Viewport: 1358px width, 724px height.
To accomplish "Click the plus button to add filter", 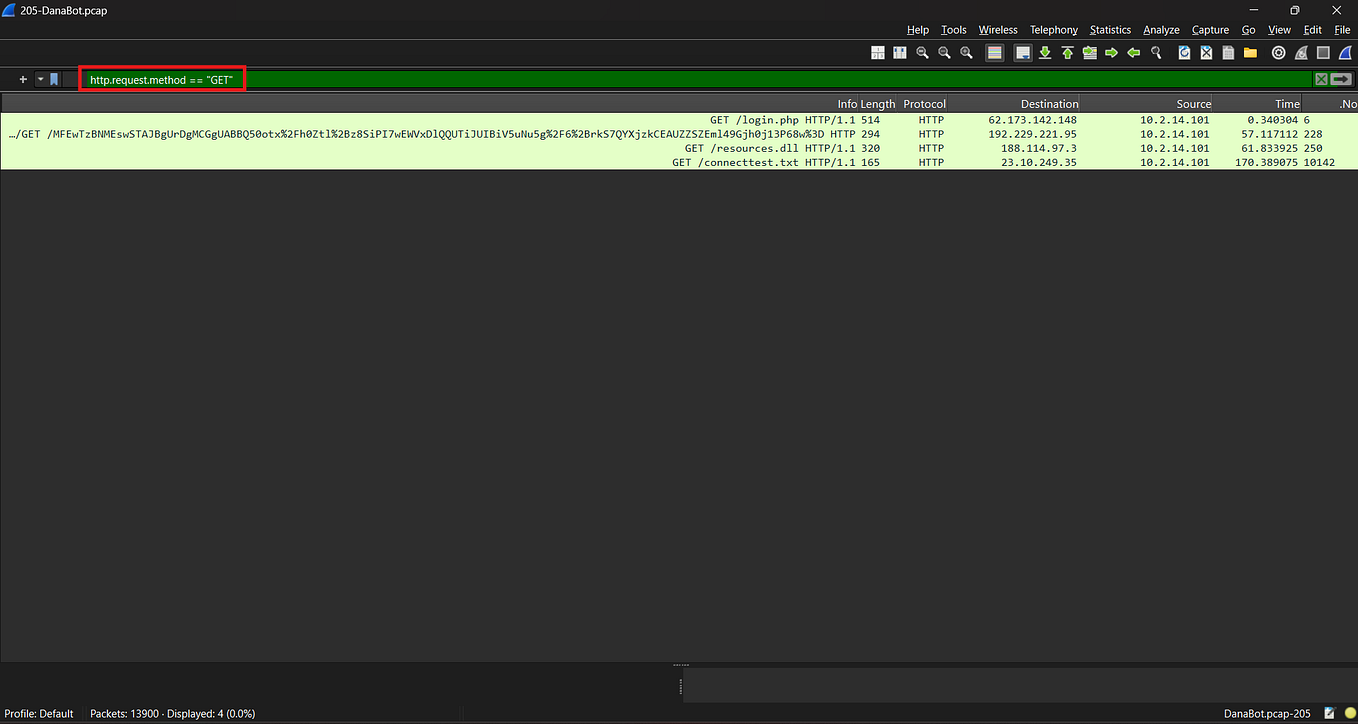I will [x=23, y=79].
